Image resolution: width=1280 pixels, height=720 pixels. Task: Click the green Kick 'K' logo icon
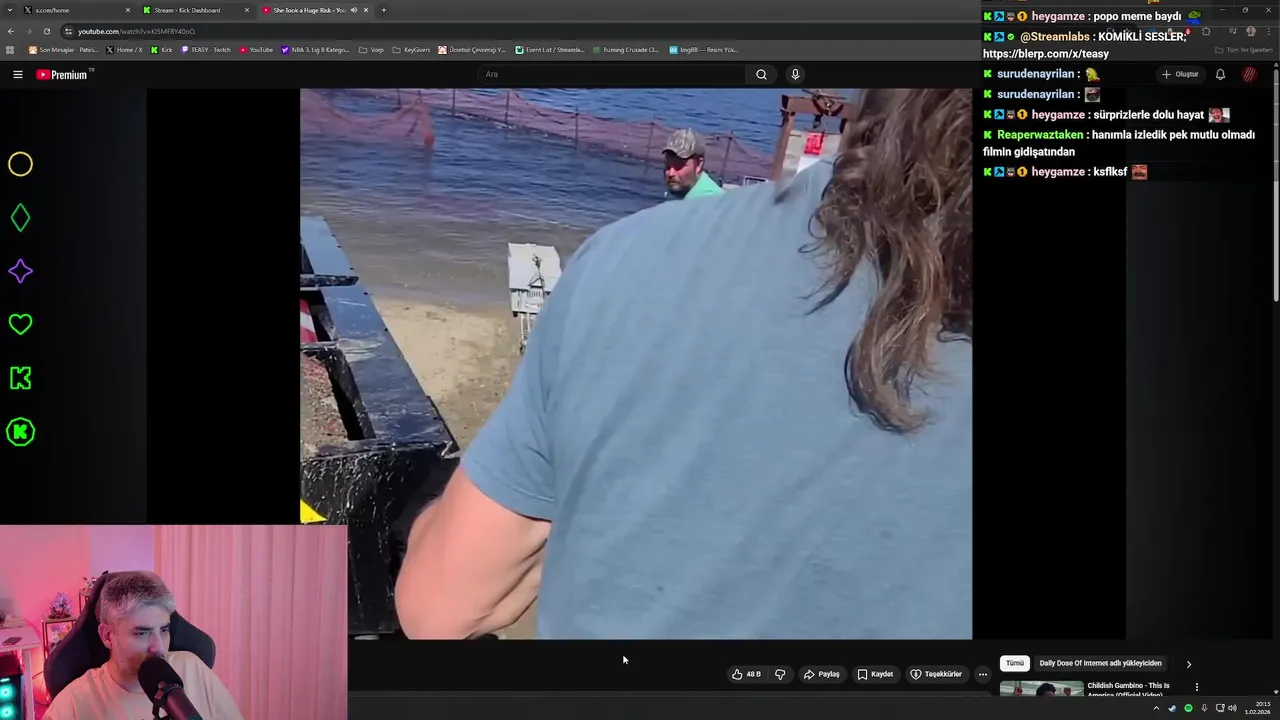[x=20, y=378]
